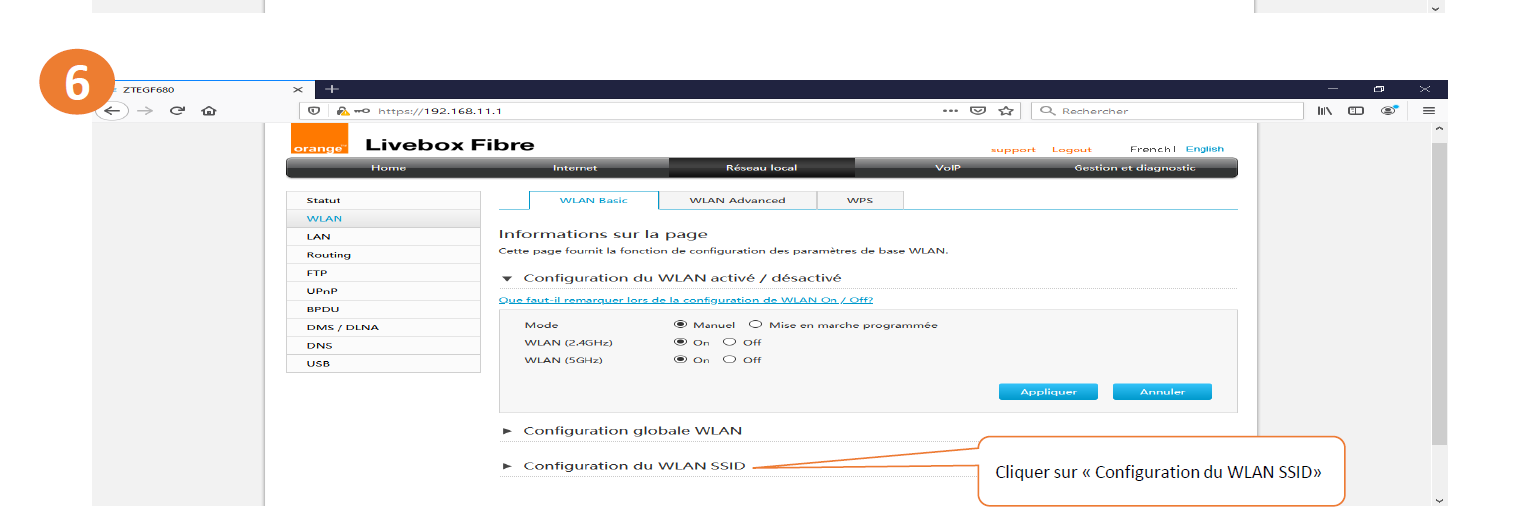This screenshot has width=1518, height=527.
Task: Switch to the WLAN Advanced tab
Action: 737,200
